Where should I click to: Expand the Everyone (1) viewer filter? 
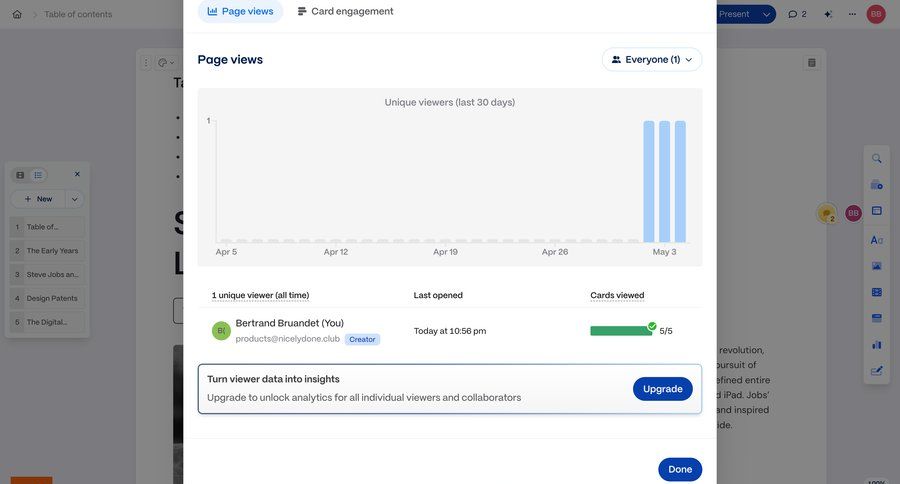(651, 60)
